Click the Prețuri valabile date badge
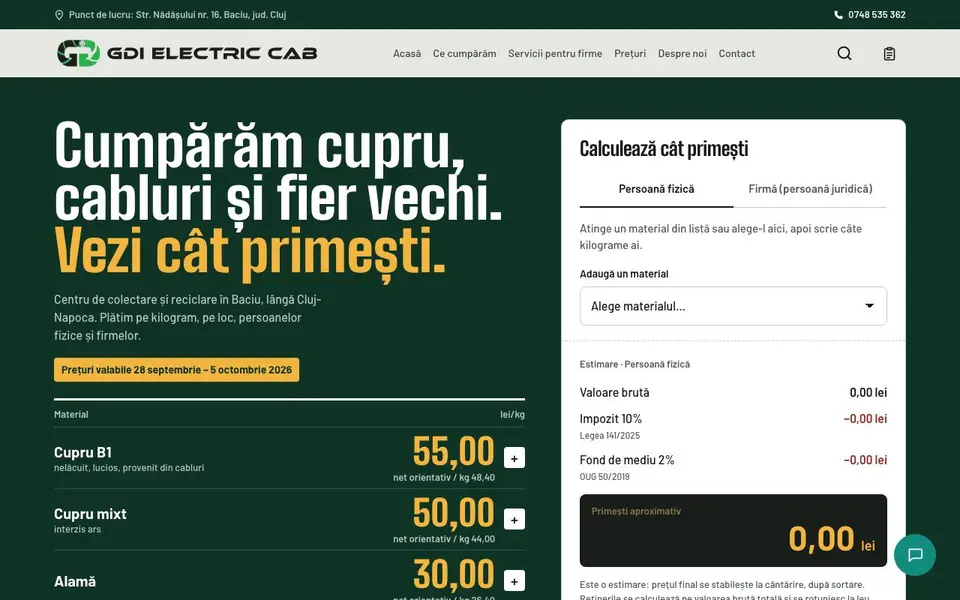The width and height of the screenshot is (960, 600). click(176, 370)
